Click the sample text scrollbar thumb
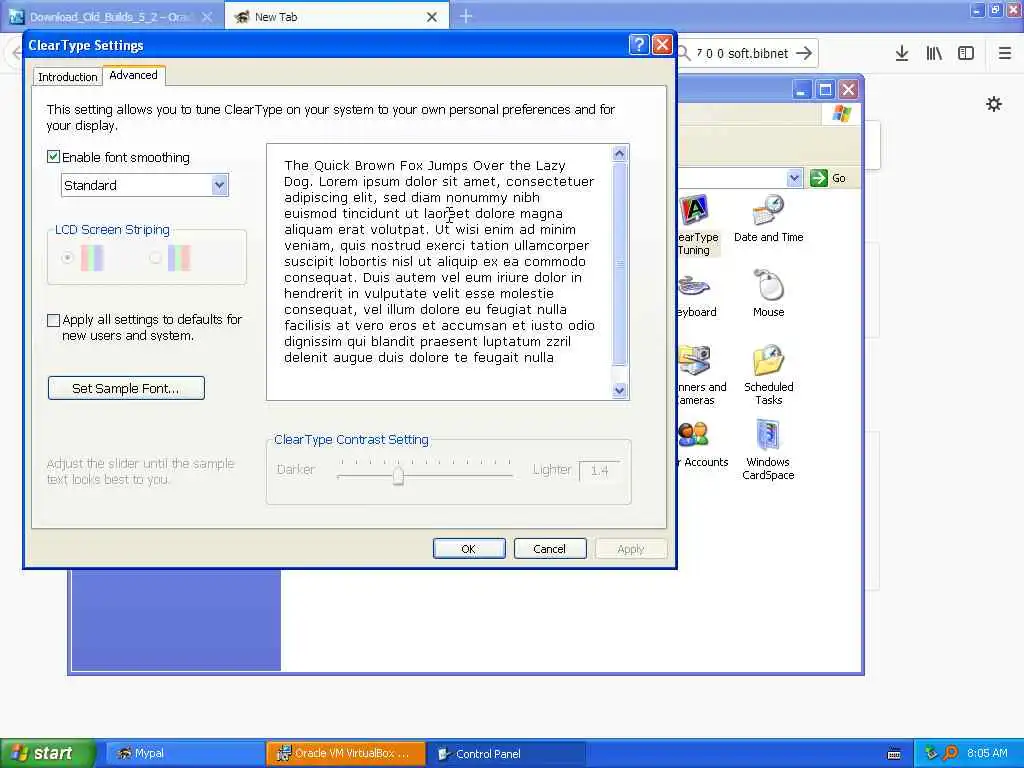This screenshot has width=1024, height=768. pyautogui.click(x=620, y=264)
